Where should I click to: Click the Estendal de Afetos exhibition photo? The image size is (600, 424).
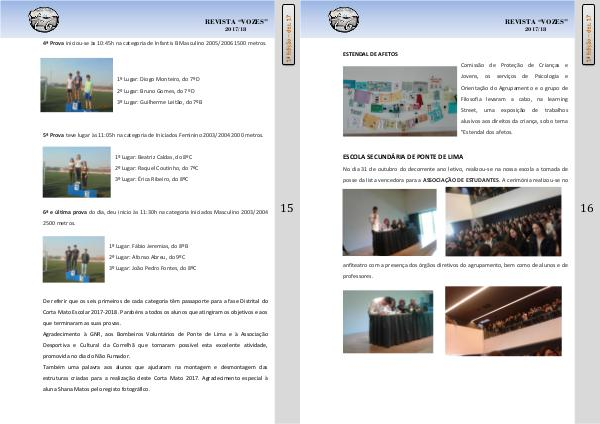[398, 100]
